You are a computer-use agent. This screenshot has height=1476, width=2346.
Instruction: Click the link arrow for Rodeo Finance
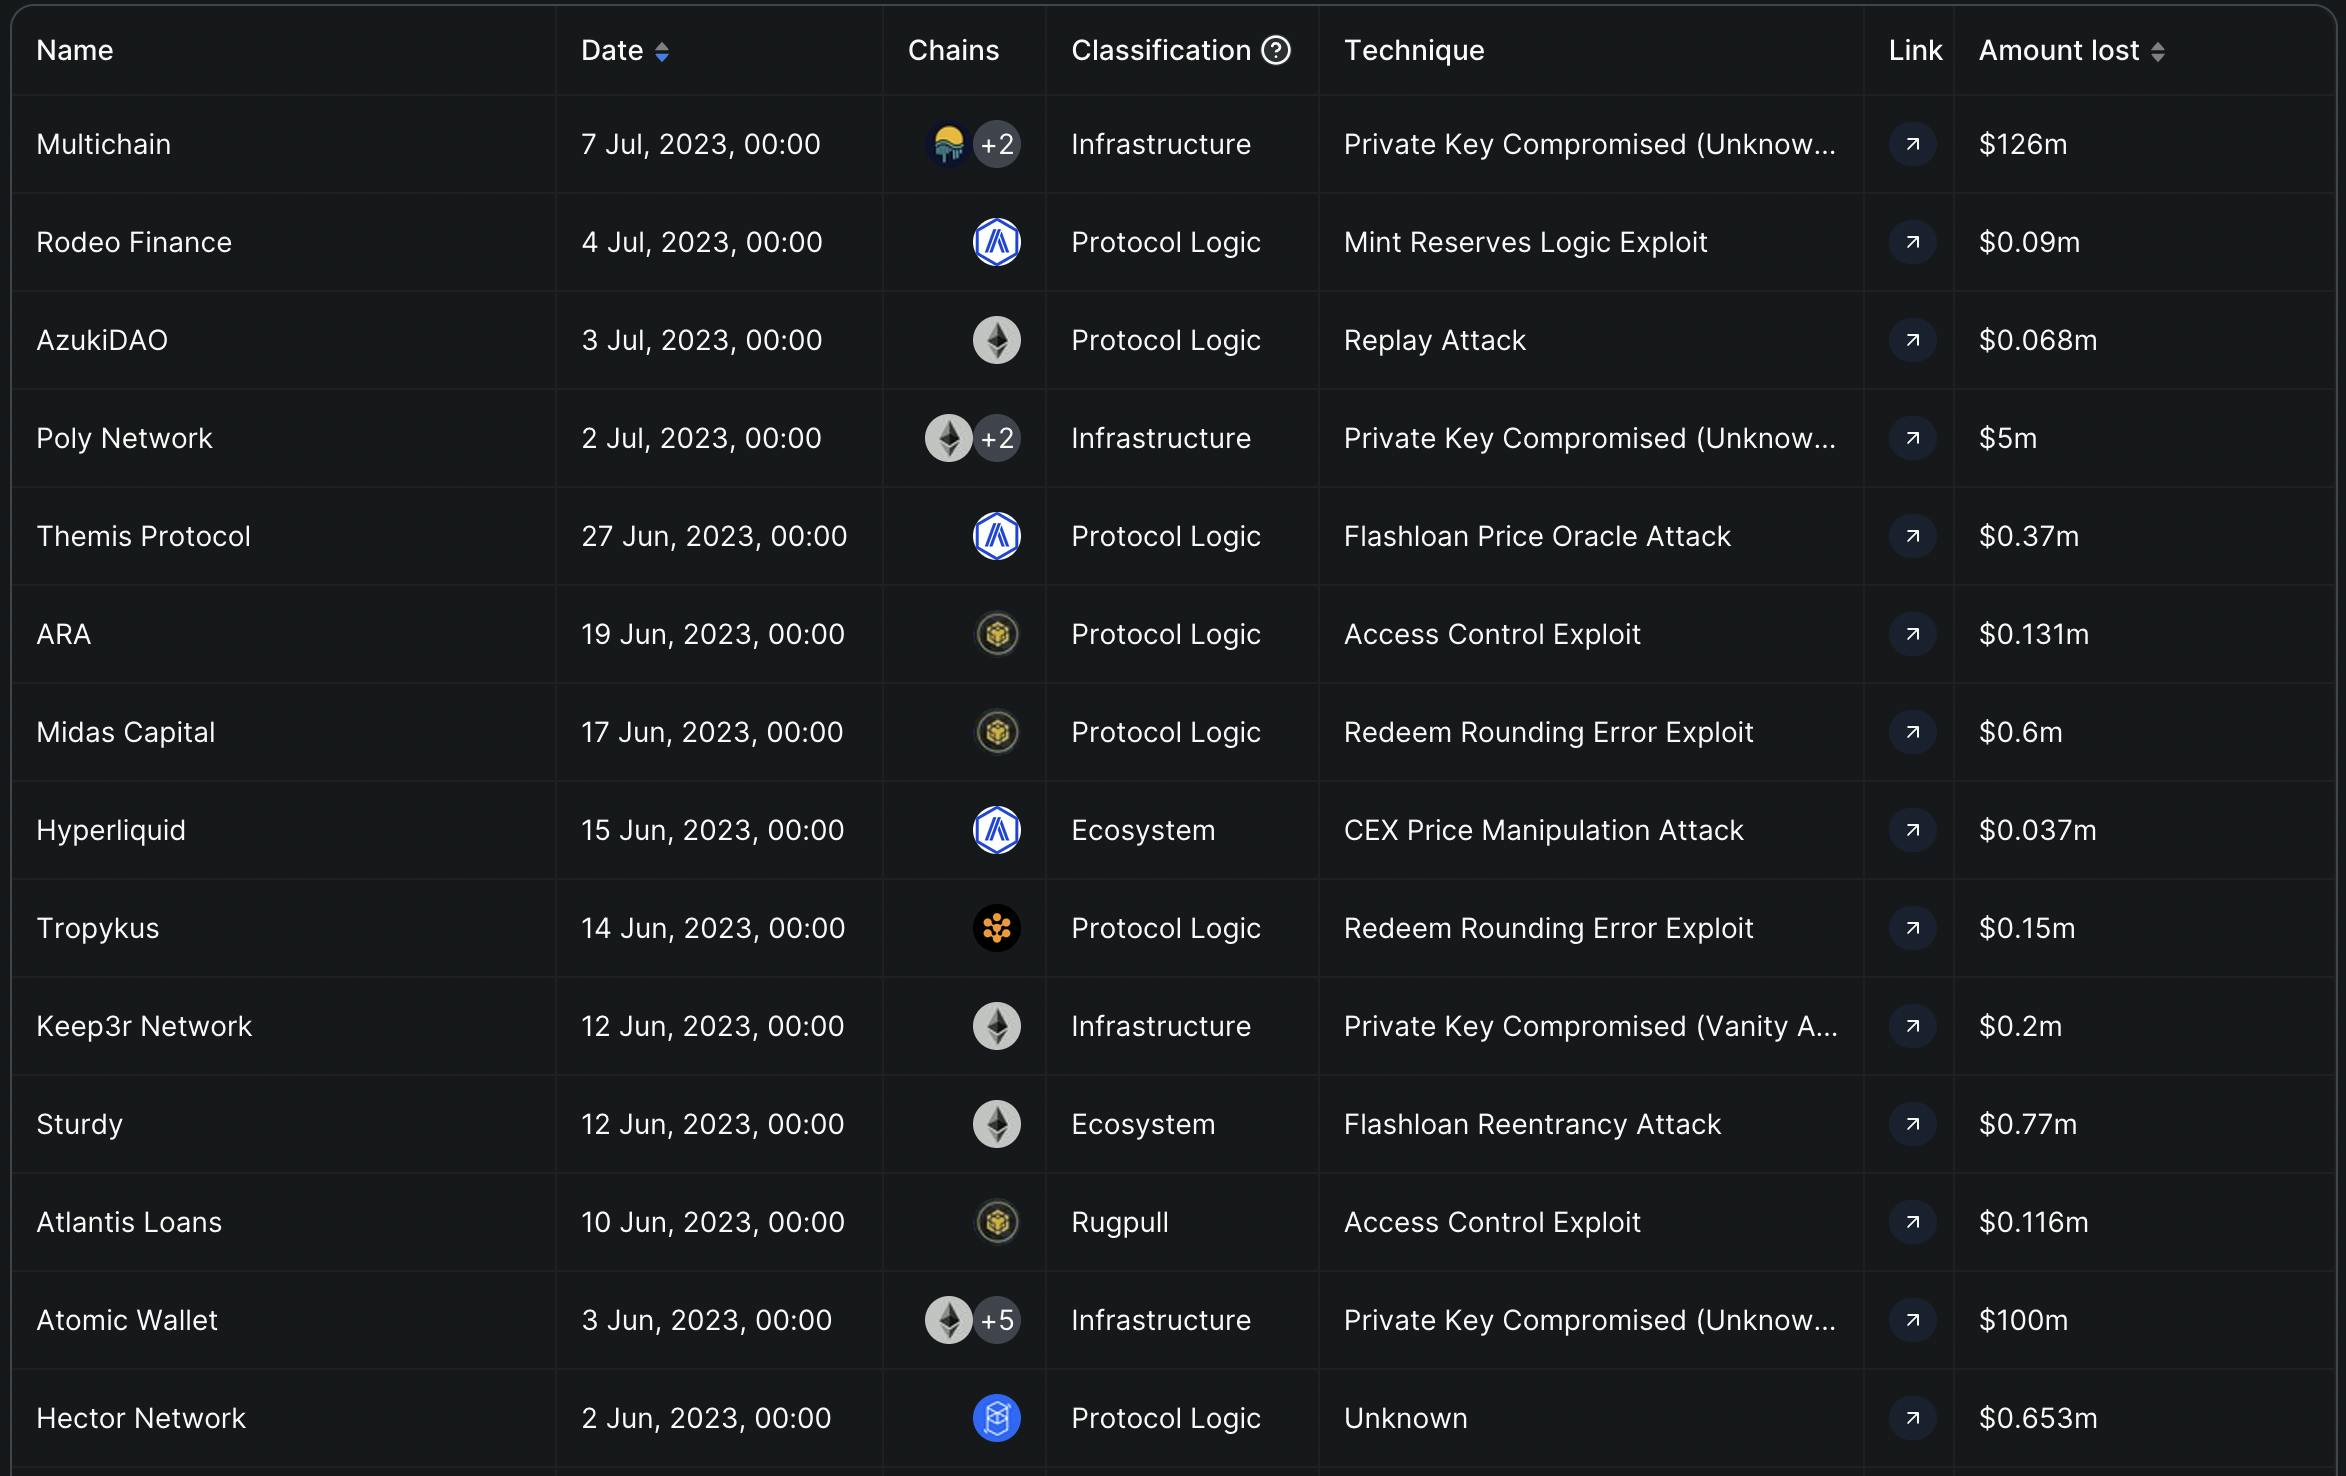coord(1912,242)
